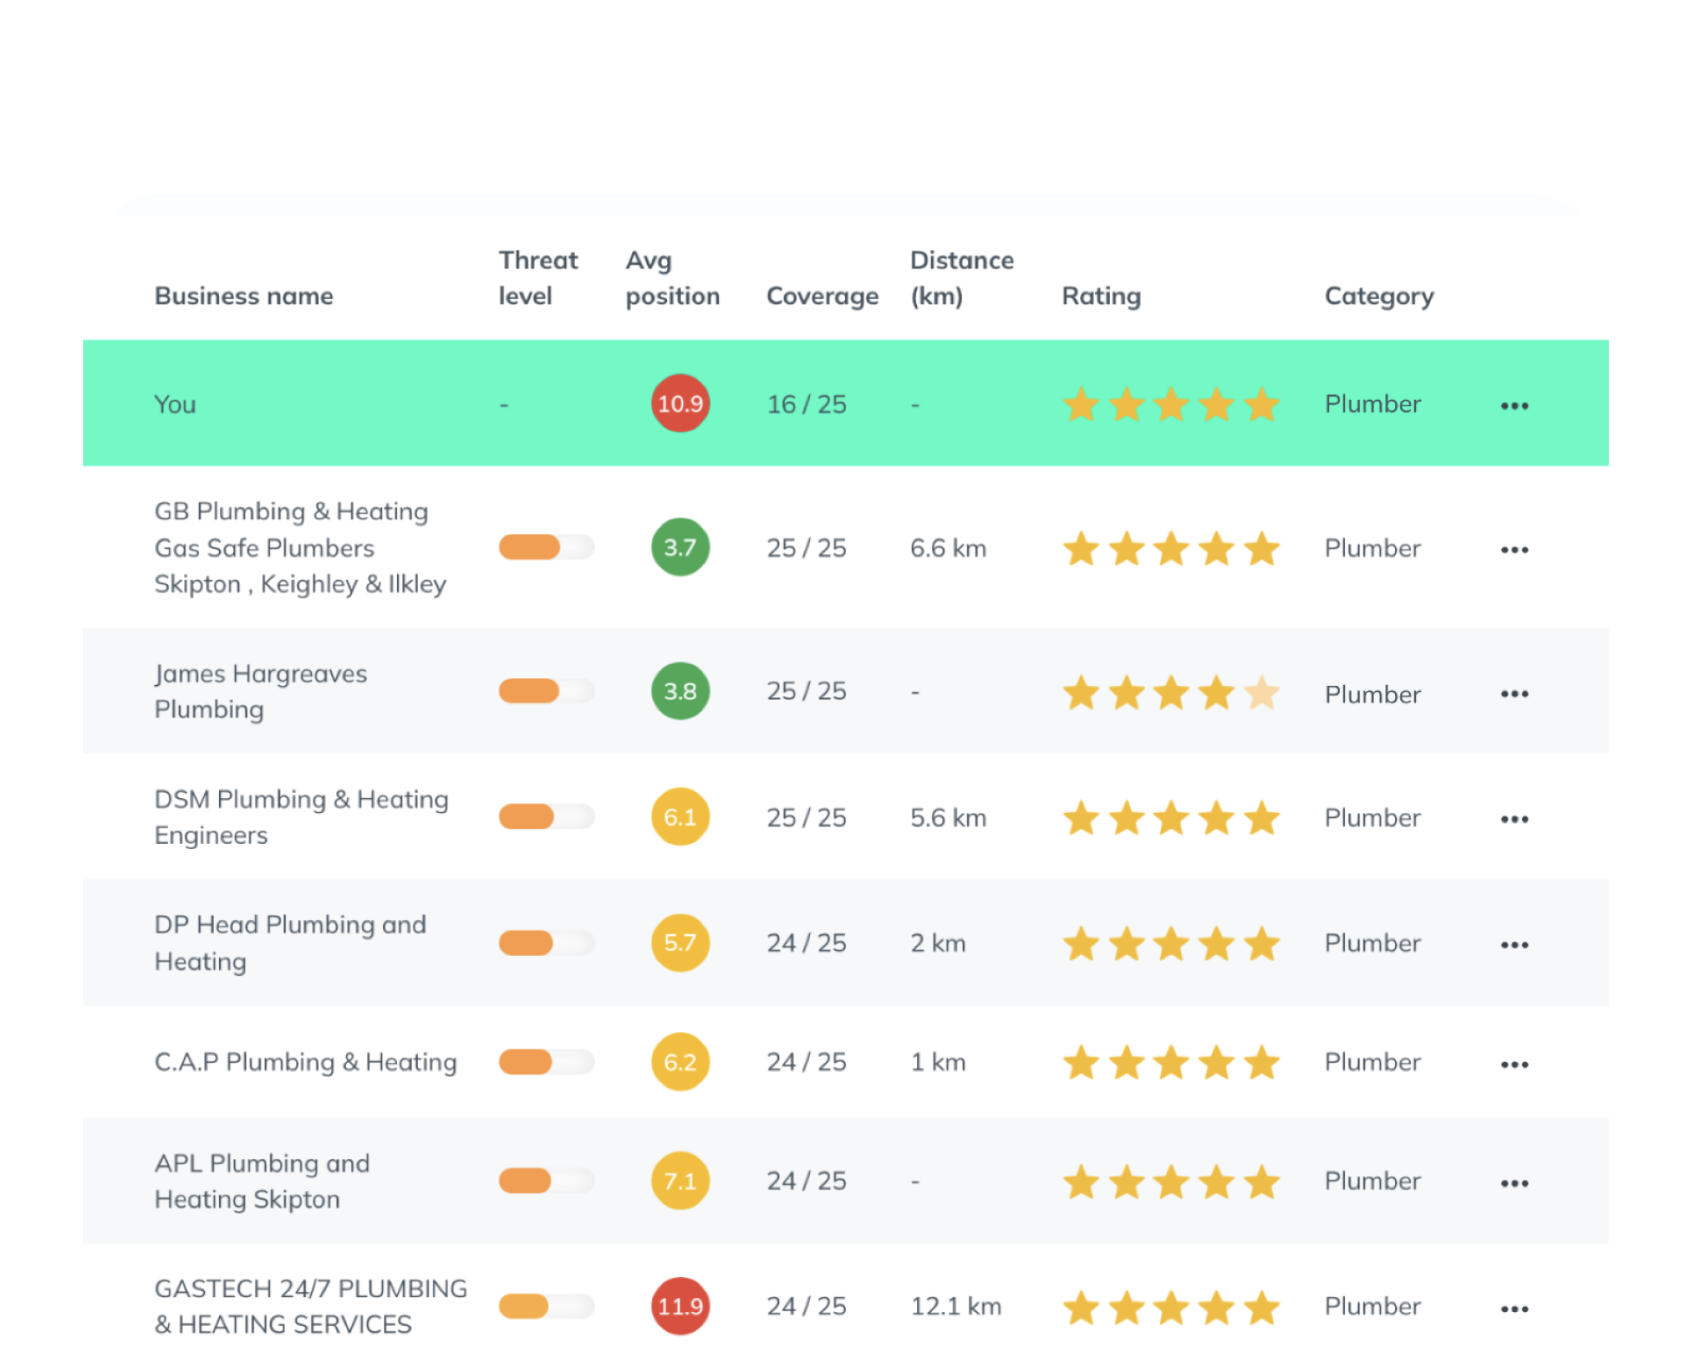Click the star rating for GASTECH 24/7
This screenshot has height=1362, width=1692.
click(1171, 1307)
